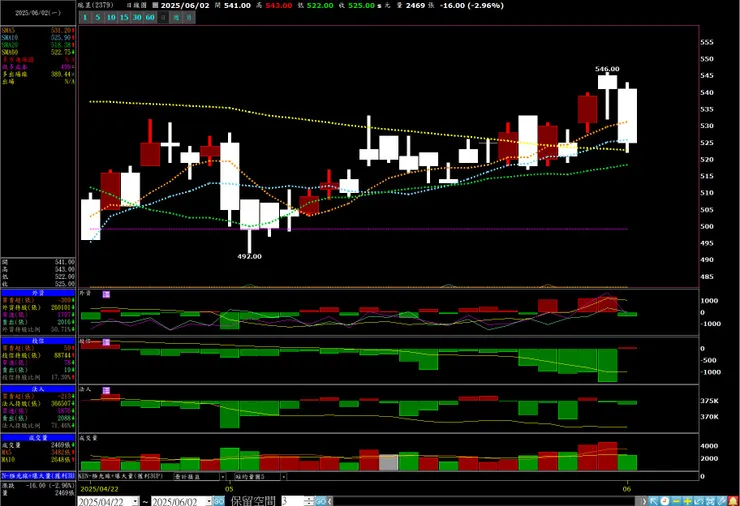The image size is (740, 506).
Task: Click the -16.00 (-2.96%) change in header
Action: [x=471, y=6]
